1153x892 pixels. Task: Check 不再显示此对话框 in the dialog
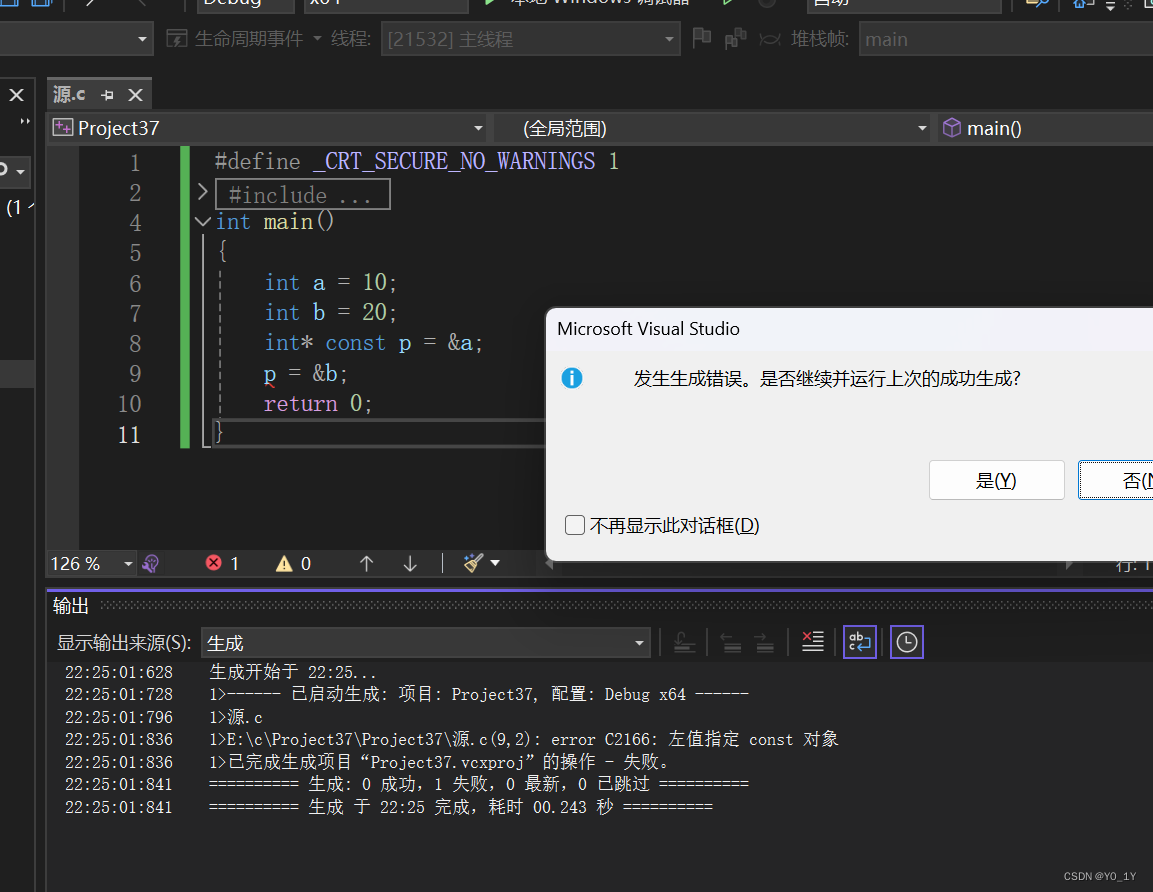point(575,524)
